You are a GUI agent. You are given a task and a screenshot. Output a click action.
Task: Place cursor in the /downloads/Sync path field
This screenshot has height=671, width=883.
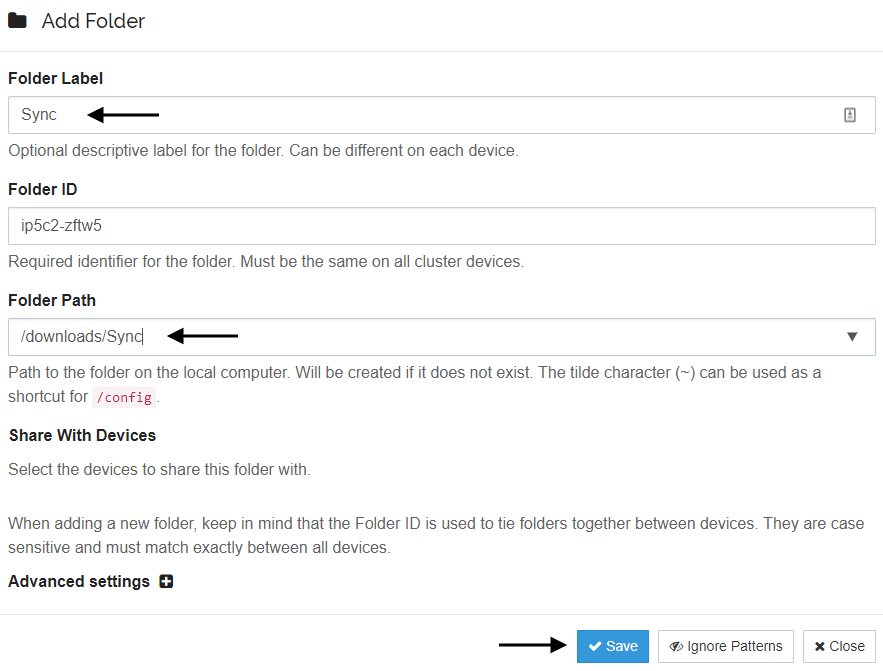pos(442,337)
